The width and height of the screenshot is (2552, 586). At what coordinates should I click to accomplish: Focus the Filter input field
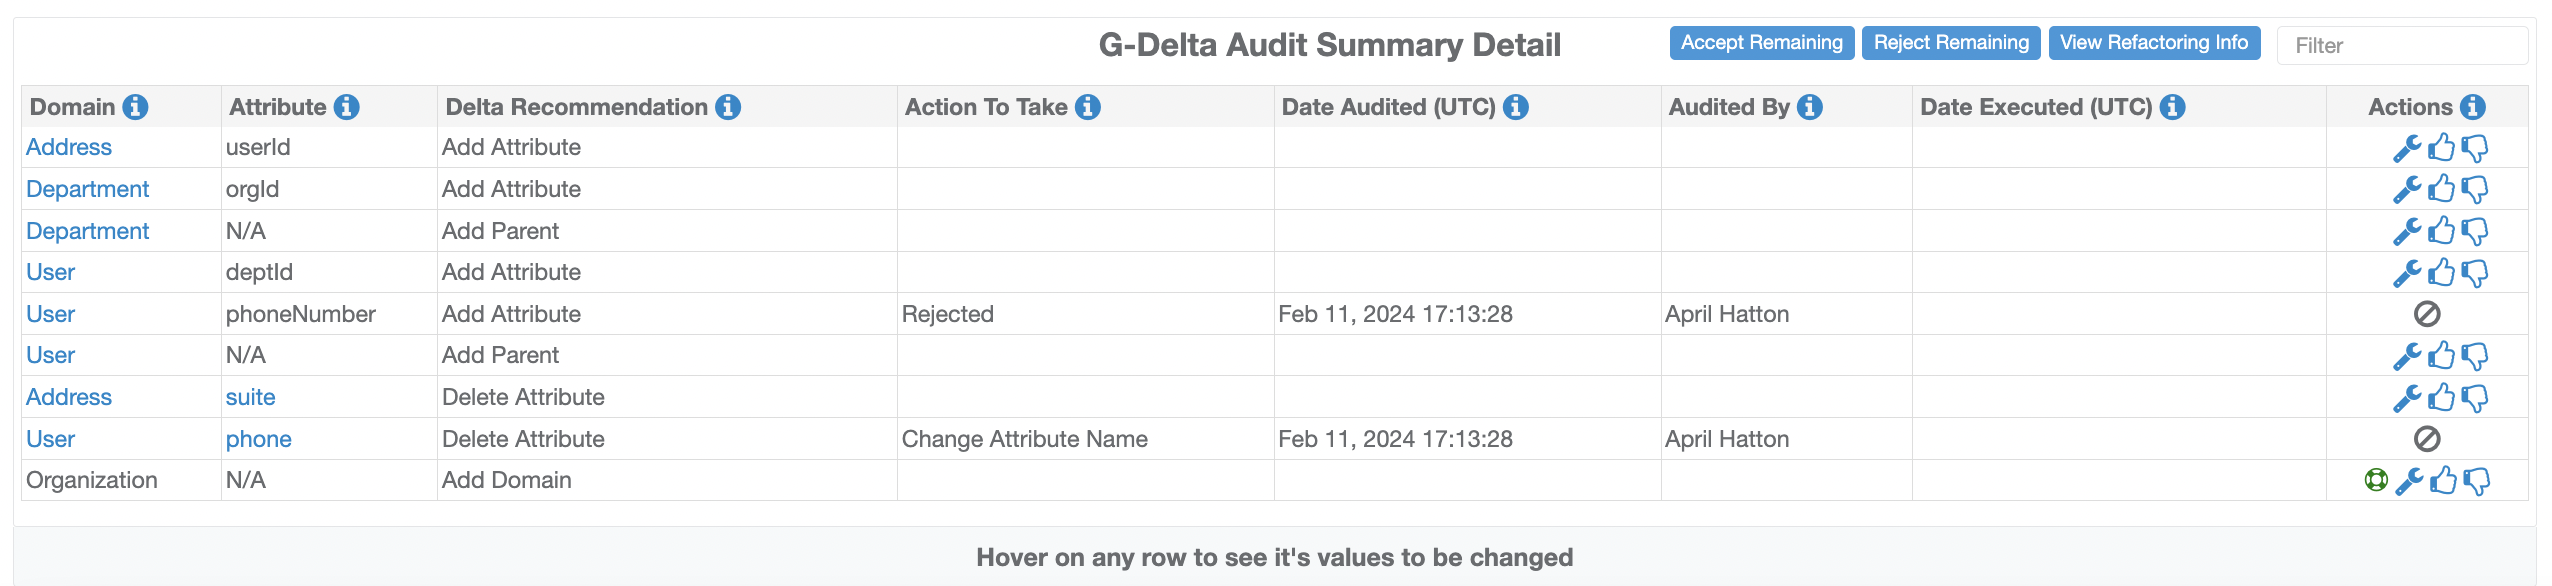pyautogui.click(x=2402, y=46)
